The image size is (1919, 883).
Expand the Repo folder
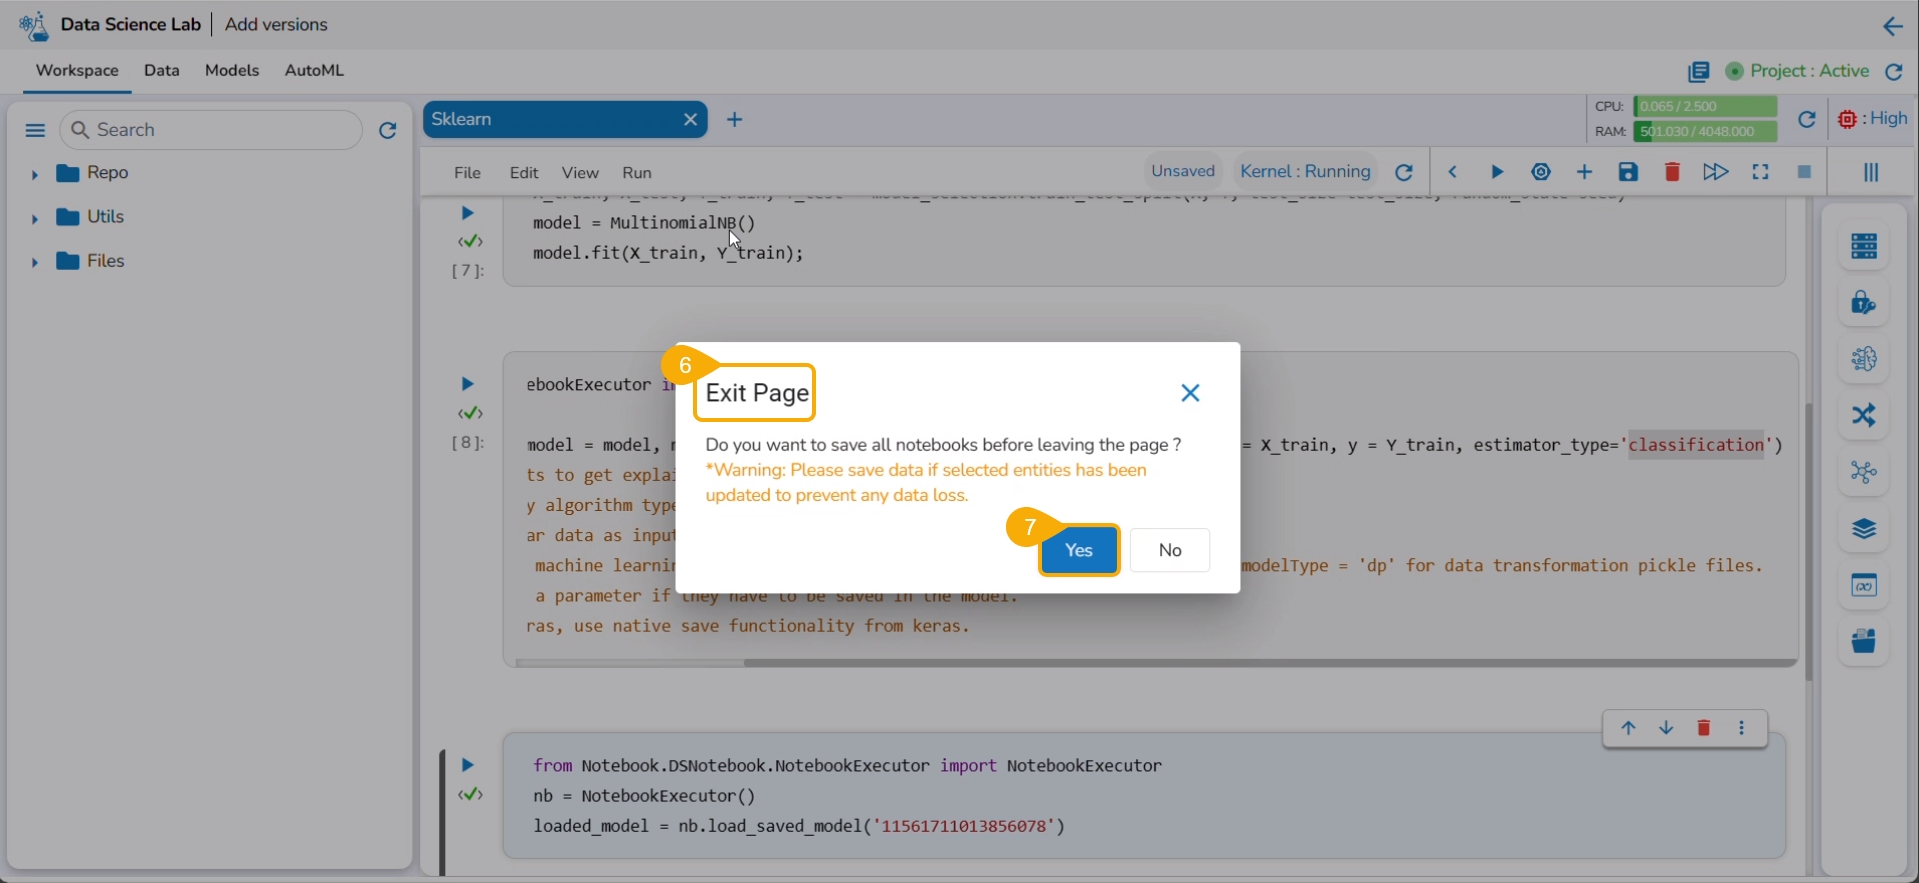pos(34,174)
